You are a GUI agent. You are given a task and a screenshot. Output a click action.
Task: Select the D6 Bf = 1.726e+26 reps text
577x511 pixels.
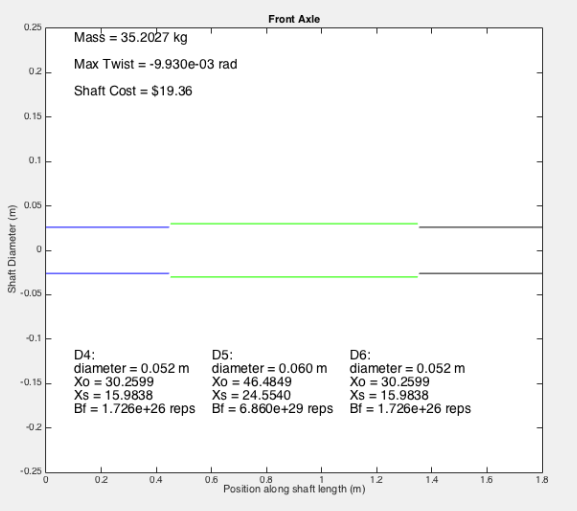(x=410, y=409)
